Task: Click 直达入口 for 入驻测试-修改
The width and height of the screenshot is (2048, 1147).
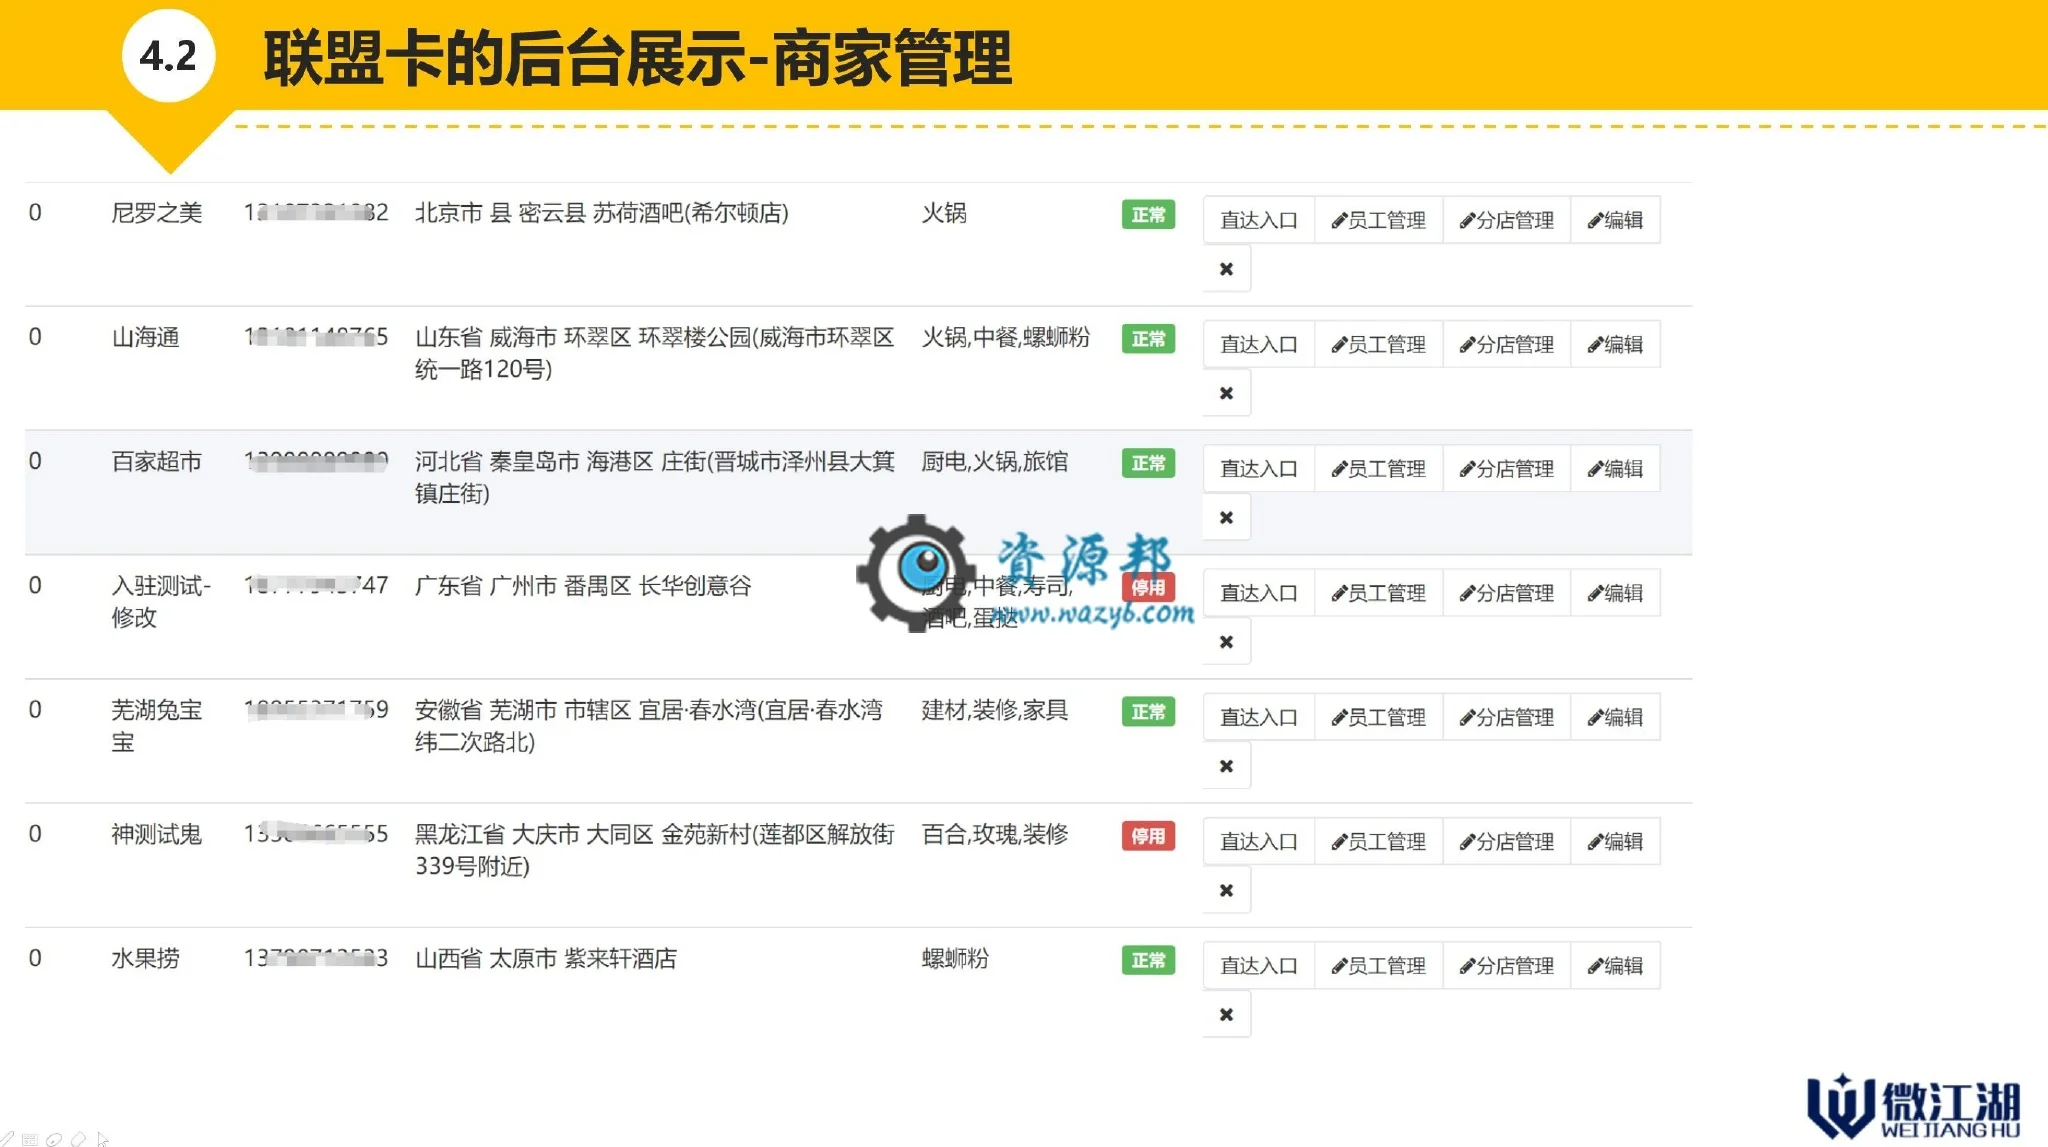Action: pos(1258,593)
